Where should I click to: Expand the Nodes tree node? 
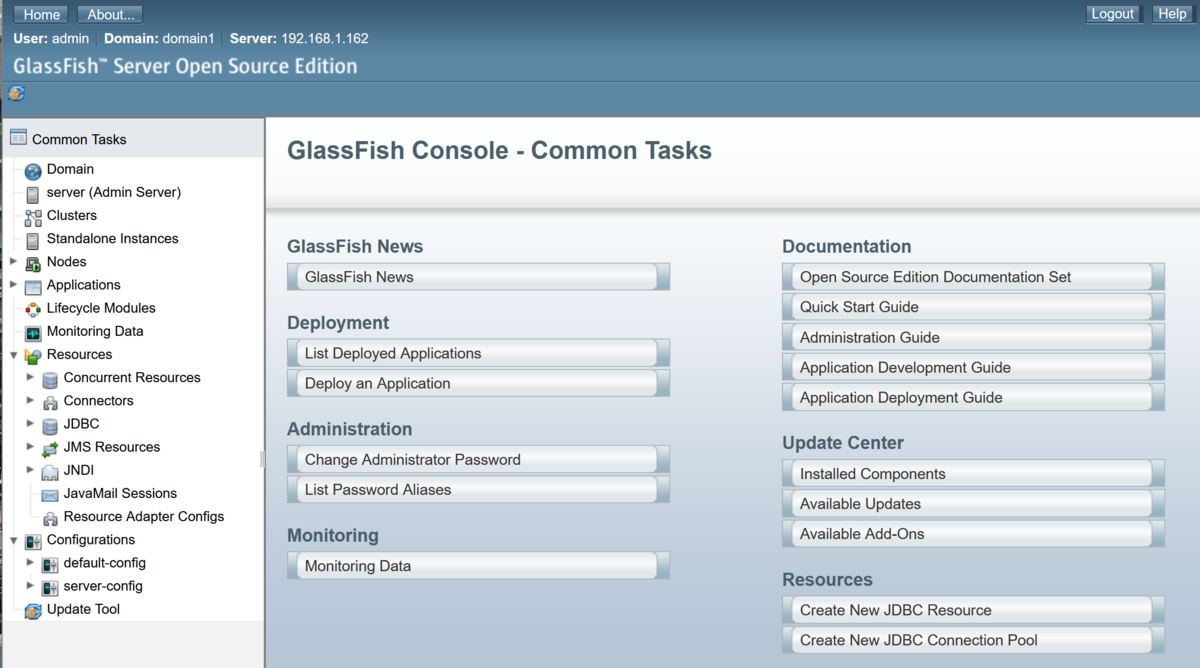(x=11, y=261)
